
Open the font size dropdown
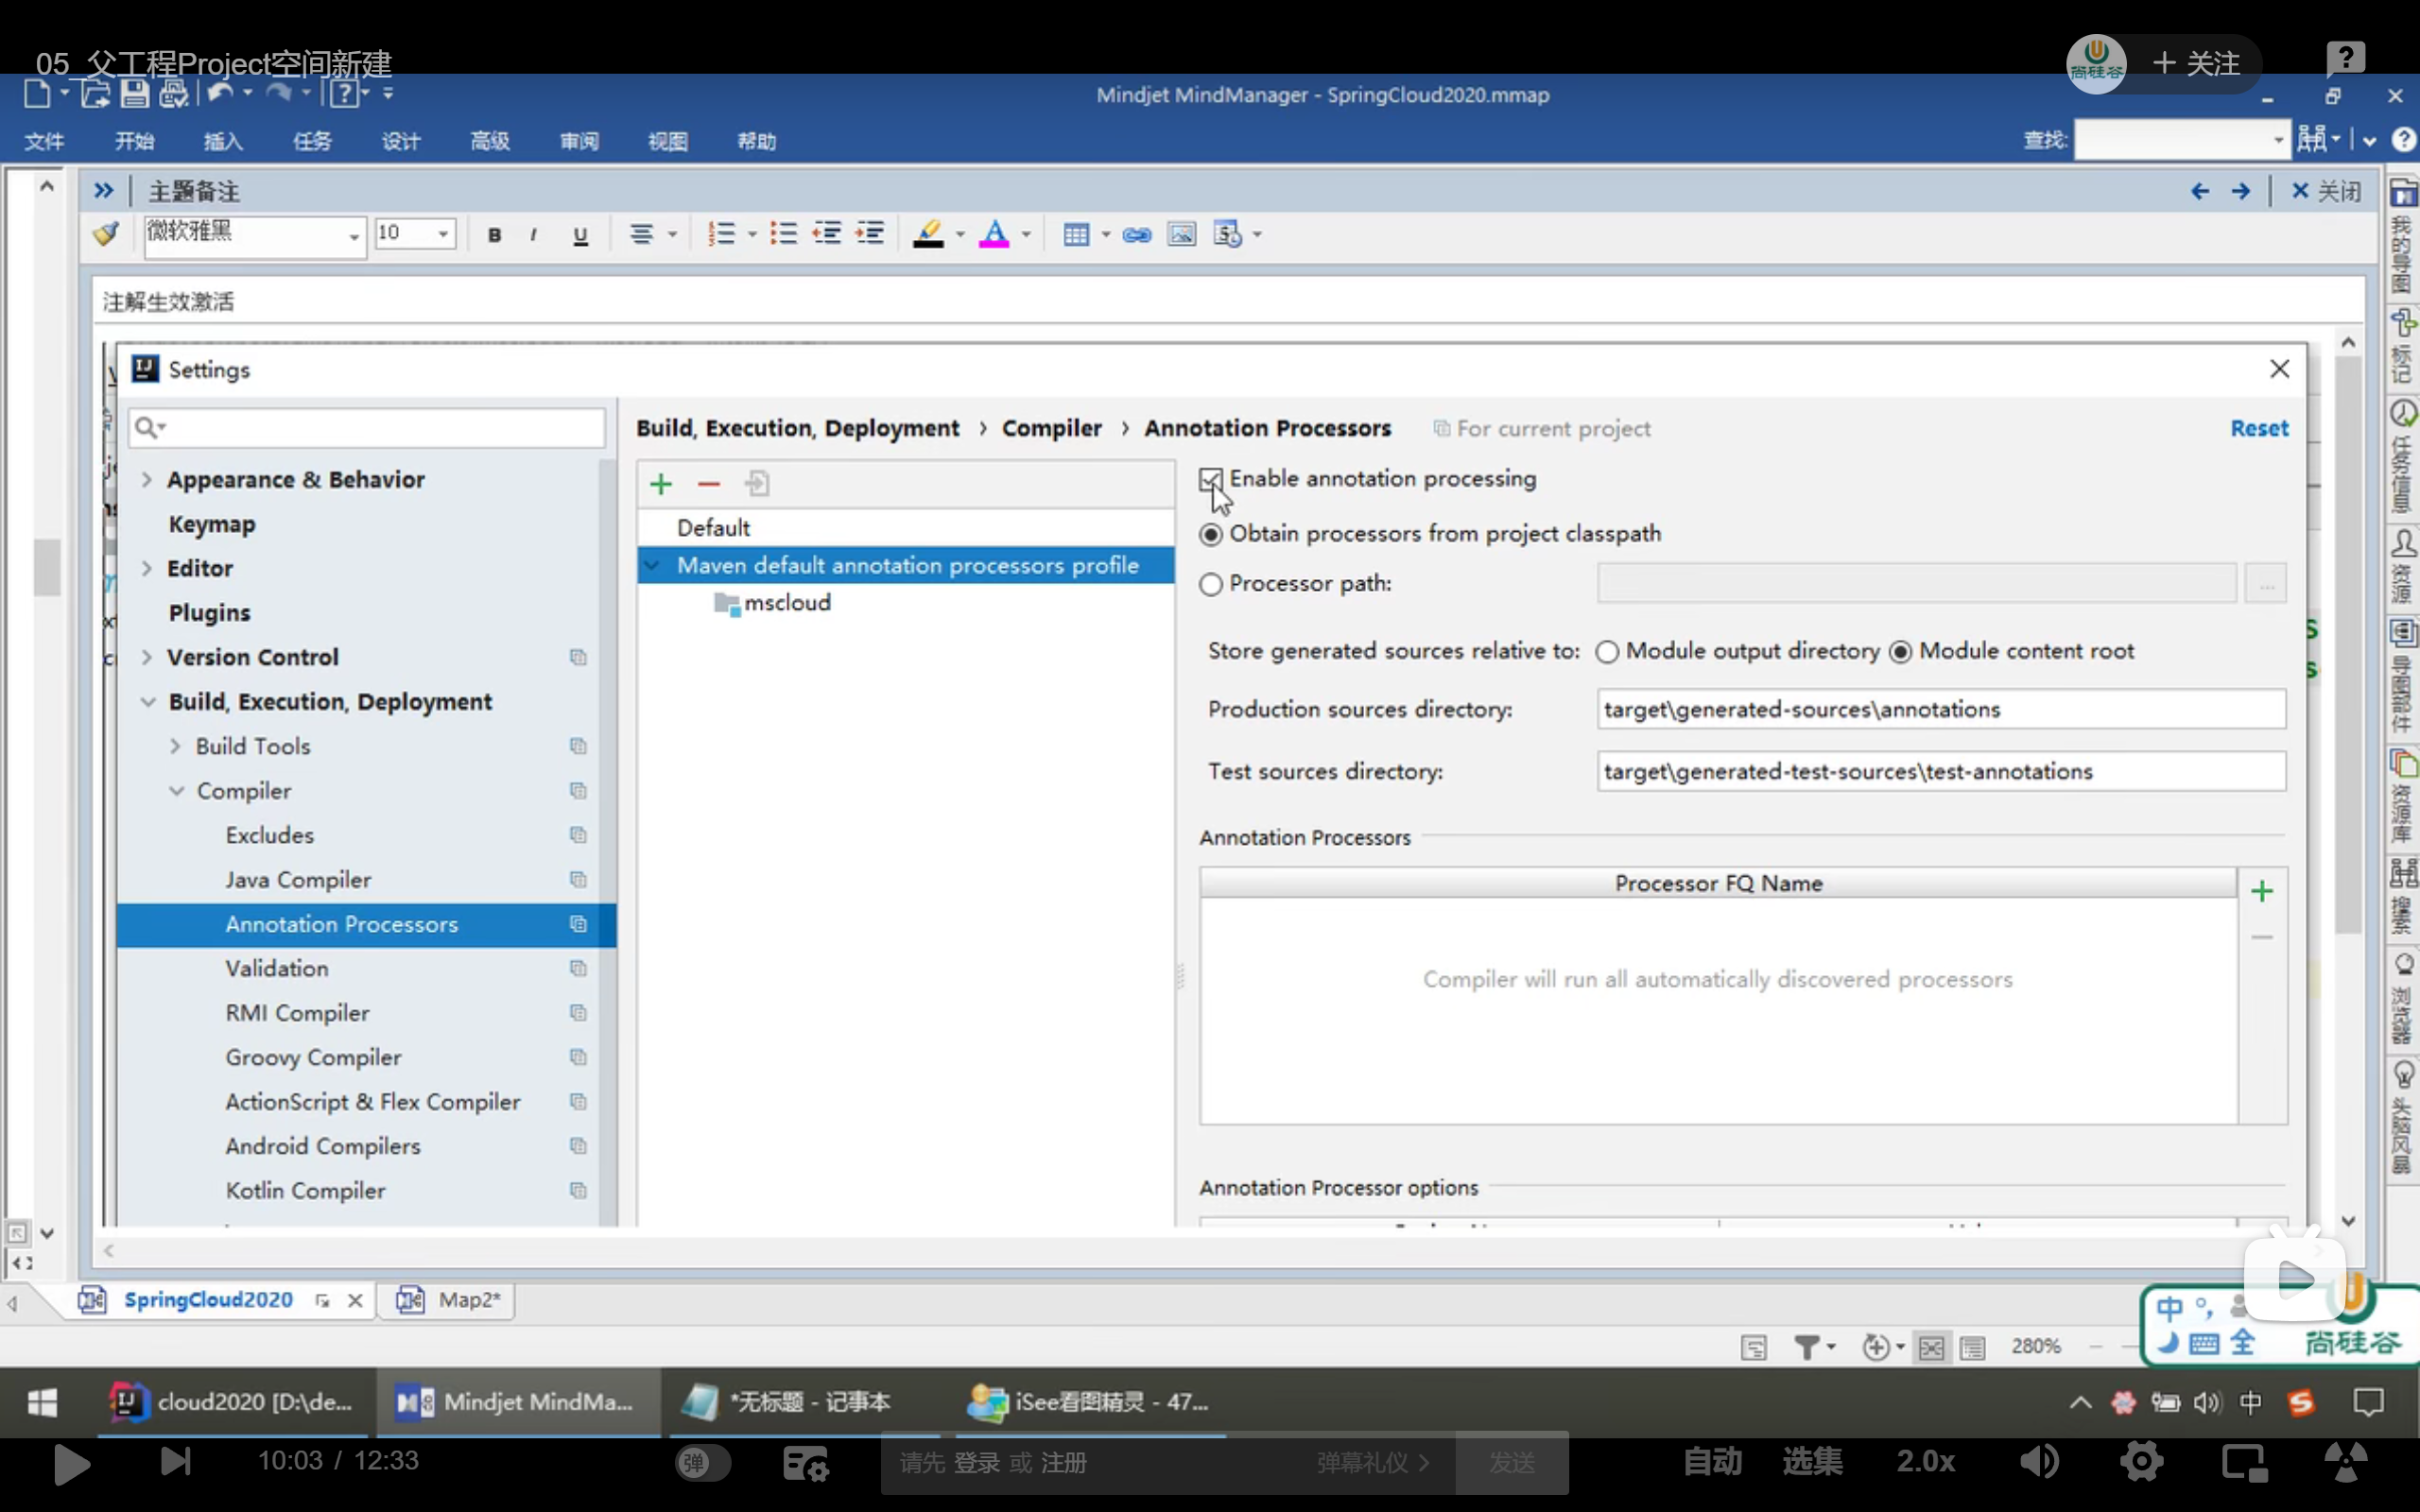[x=443, y=234]
